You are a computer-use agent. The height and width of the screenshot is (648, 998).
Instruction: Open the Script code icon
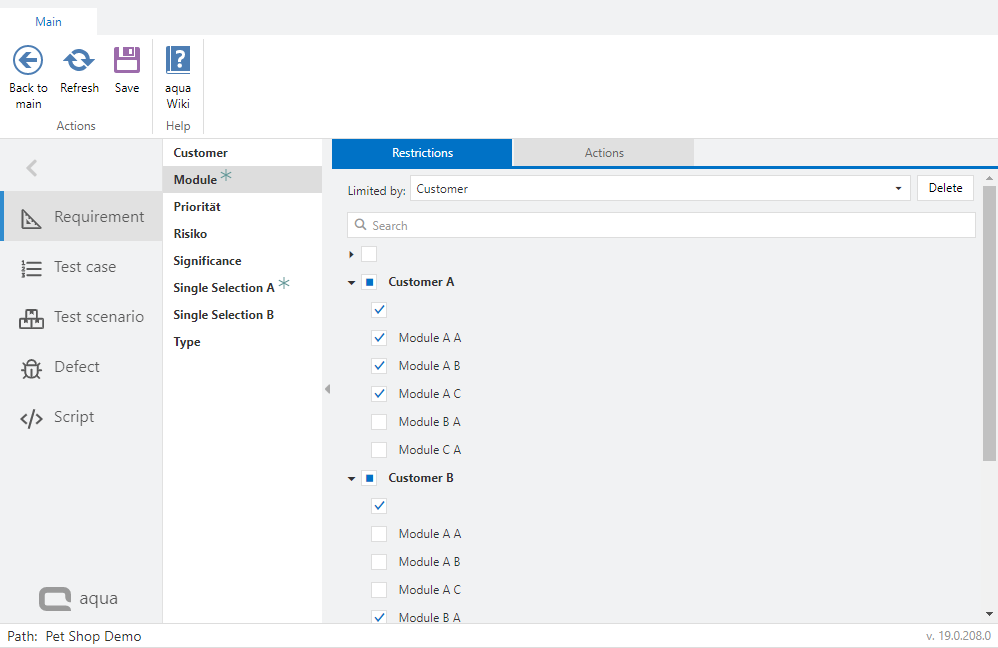[x=31, y=417]
